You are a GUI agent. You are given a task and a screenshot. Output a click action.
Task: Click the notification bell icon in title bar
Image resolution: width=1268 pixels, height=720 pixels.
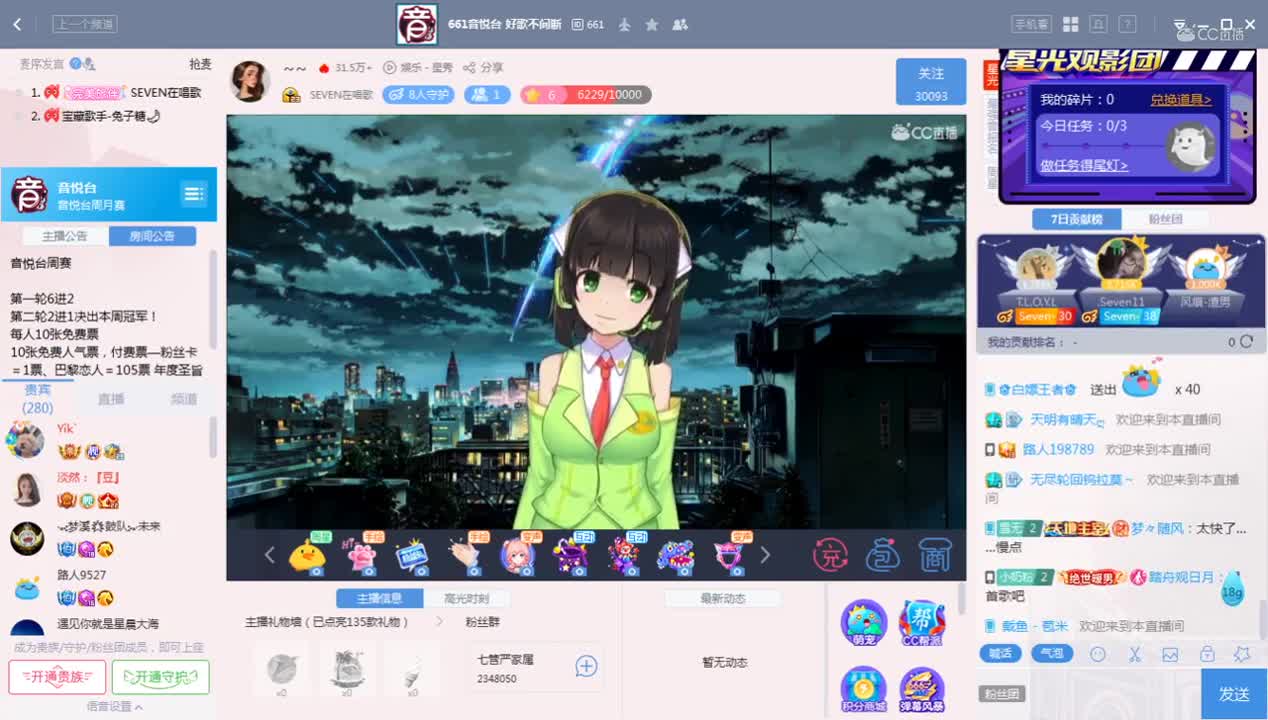1099,24
